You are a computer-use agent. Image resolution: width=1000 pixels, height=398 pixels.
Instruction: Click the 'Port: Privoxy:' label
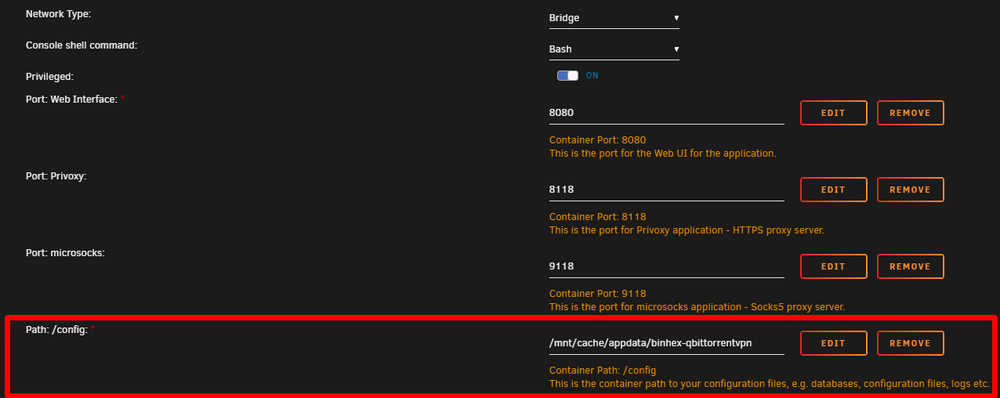pos(56,175)
